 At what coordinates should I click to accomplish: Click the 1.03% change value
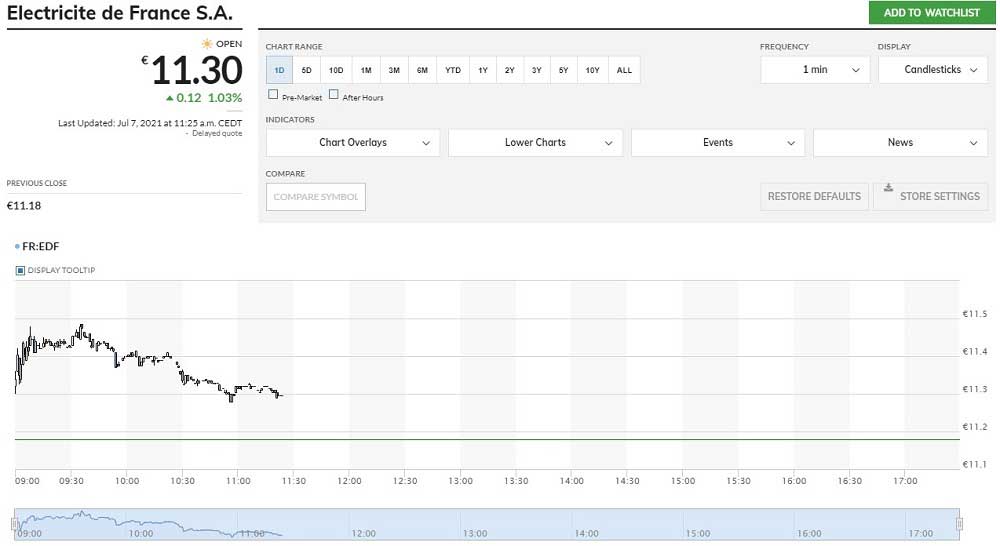pos(225,98)
